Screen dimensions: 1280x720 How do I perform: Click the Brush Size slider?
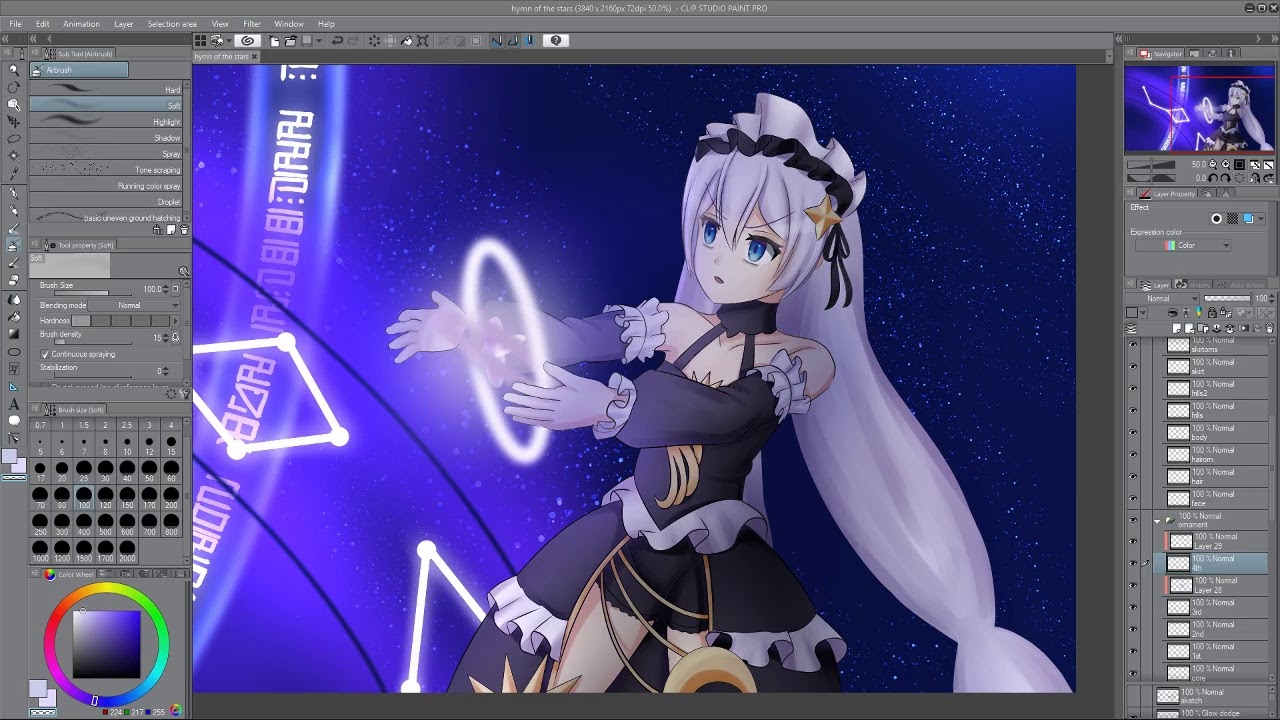[93, 293]
